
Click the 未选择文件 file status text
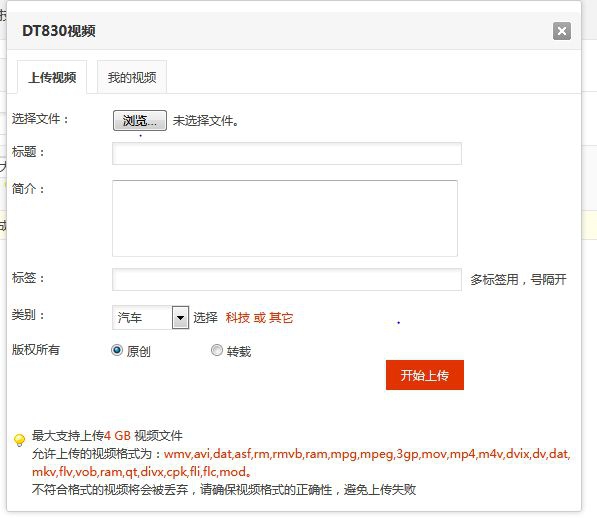[x=206, y=121]
